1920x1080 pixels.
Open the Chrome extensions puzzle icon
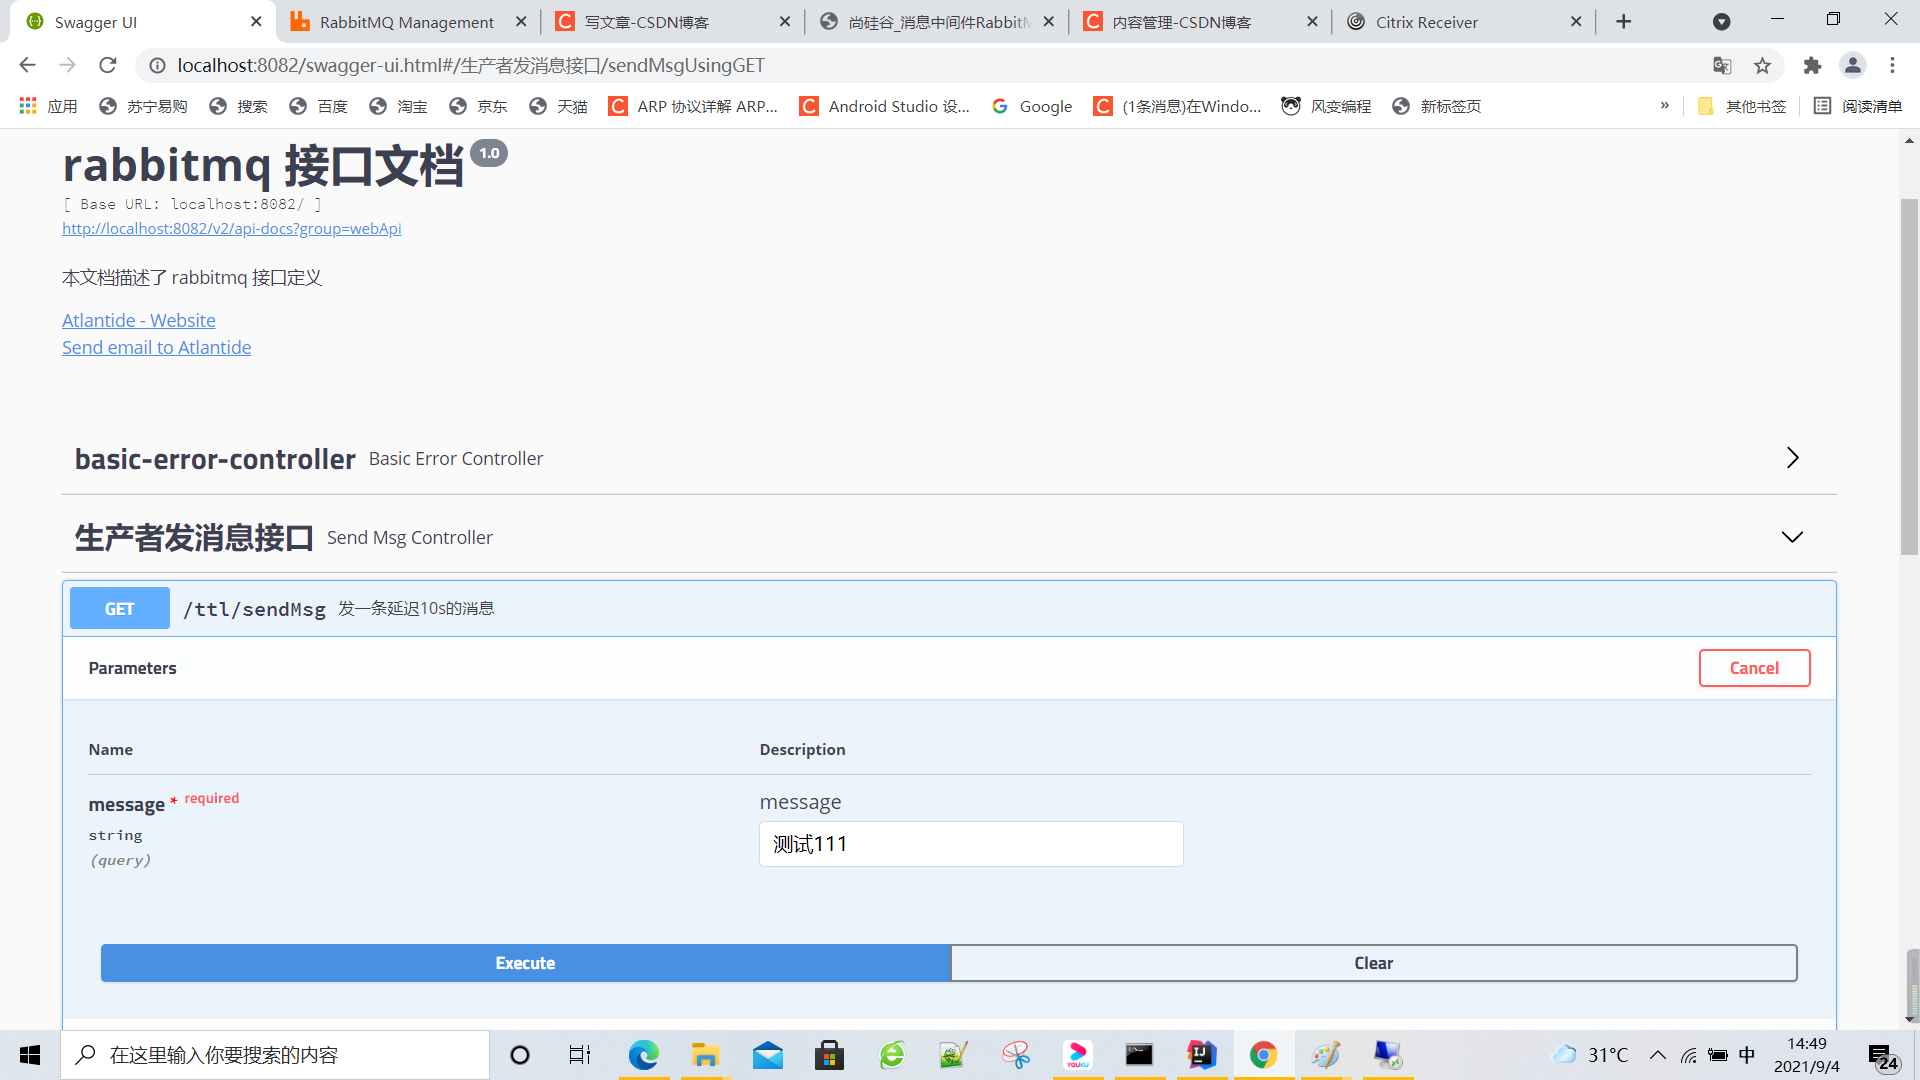[x=1812, y=65]
